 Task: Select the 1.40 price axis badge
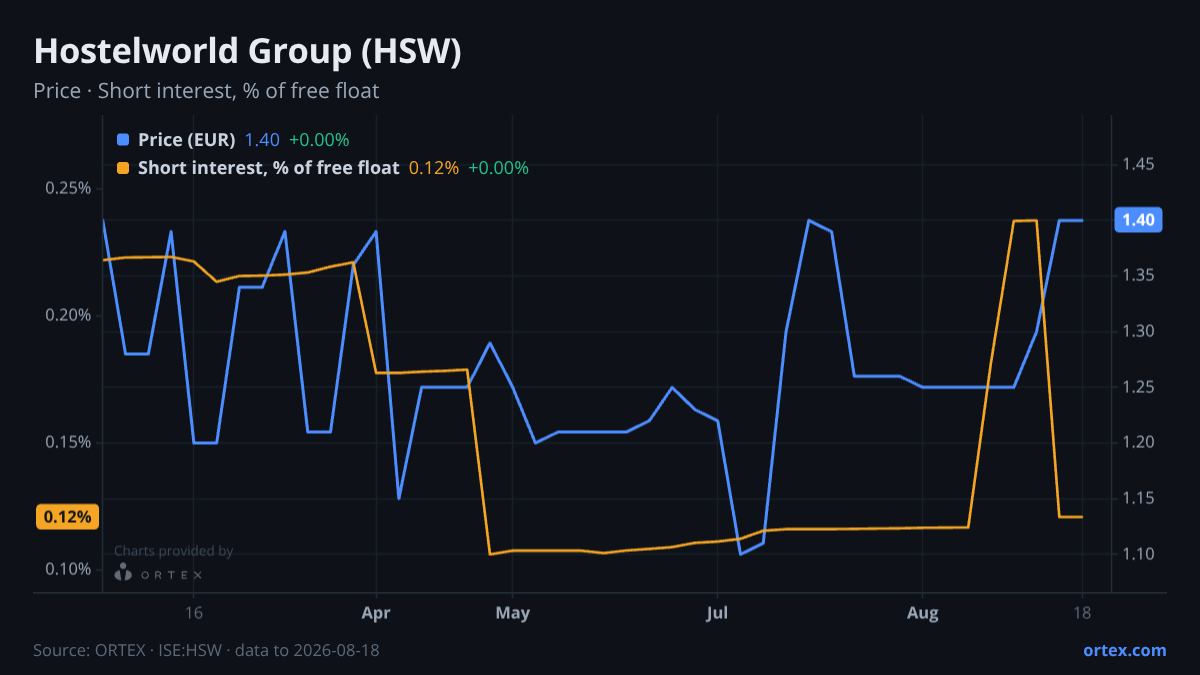click(x=1138, y=220)
